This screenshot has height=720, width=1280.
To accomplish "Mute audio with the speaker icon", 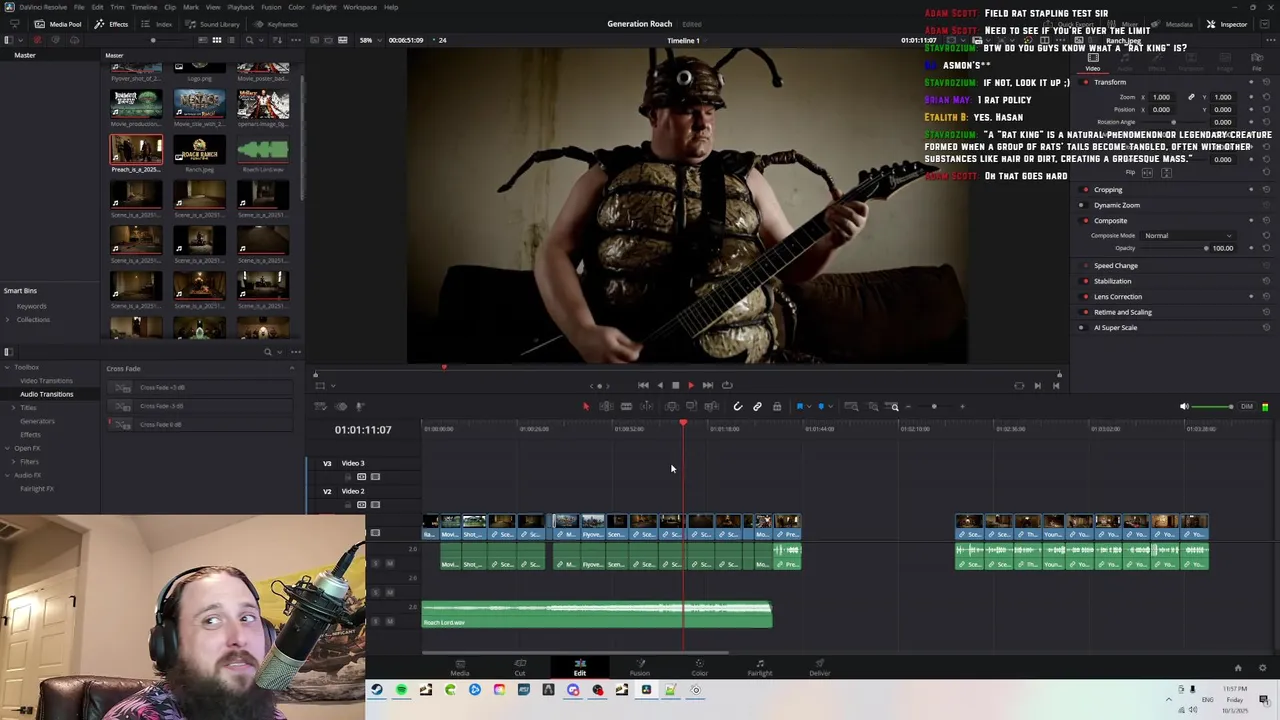I will pyautogui.click(x=1184, y=406).
